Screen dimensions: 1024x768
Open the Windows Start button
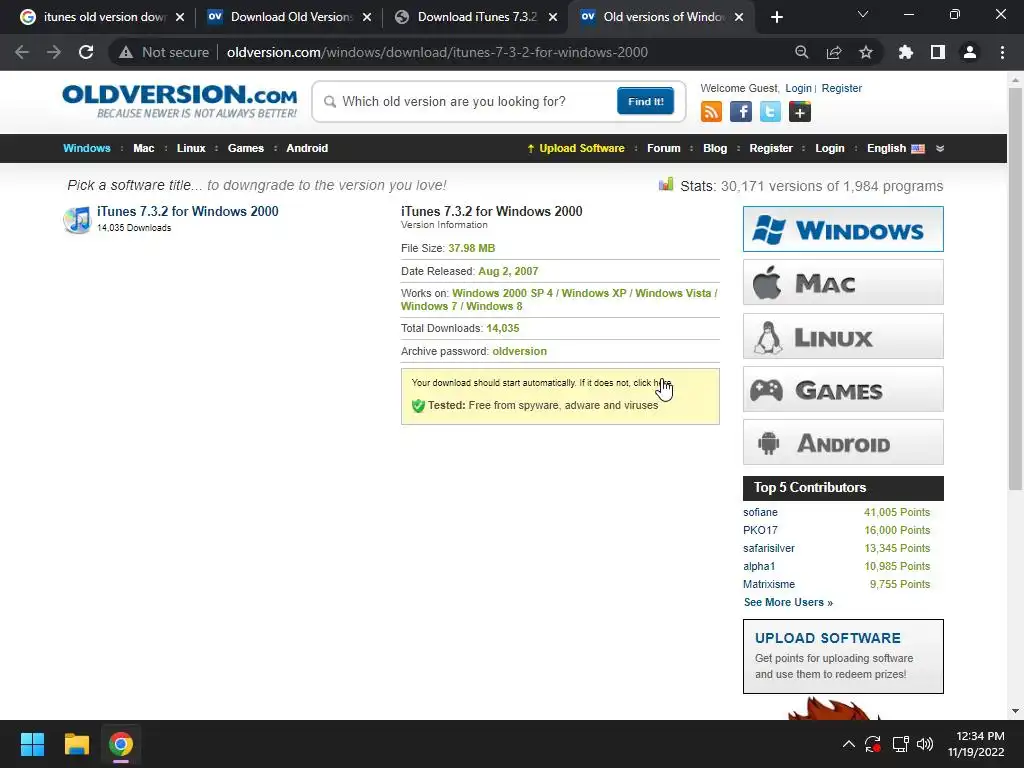pos(32,744)
